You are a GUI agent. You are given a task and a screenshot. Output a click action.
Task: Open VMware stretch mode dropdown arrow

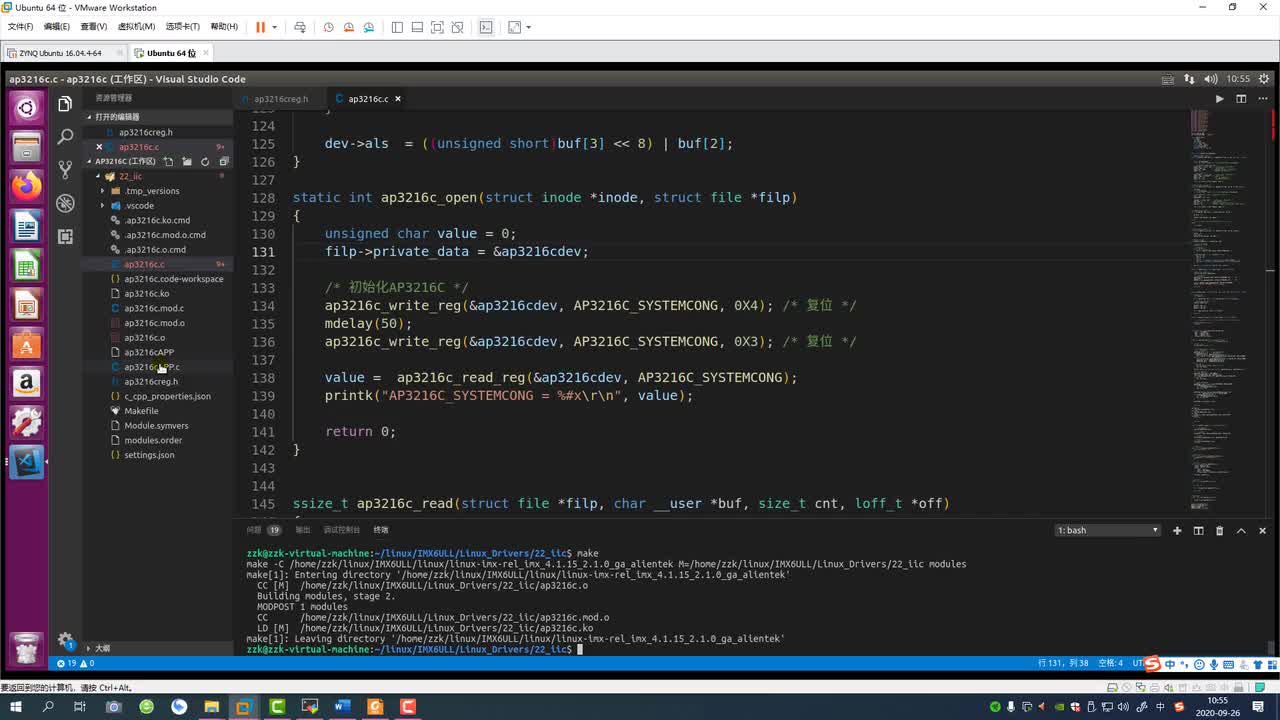[529, 27]
